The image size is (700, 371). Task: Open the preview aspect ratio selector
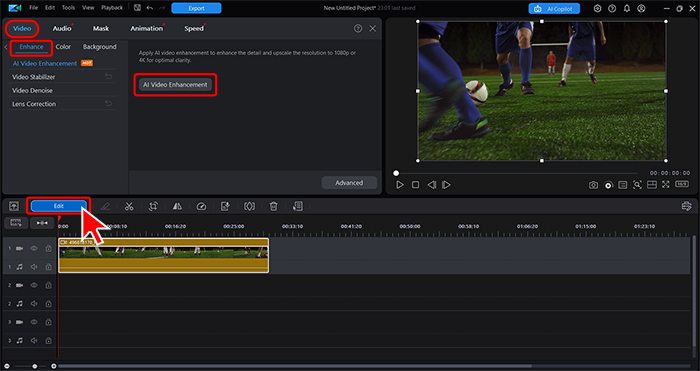(x=682, y=184)
